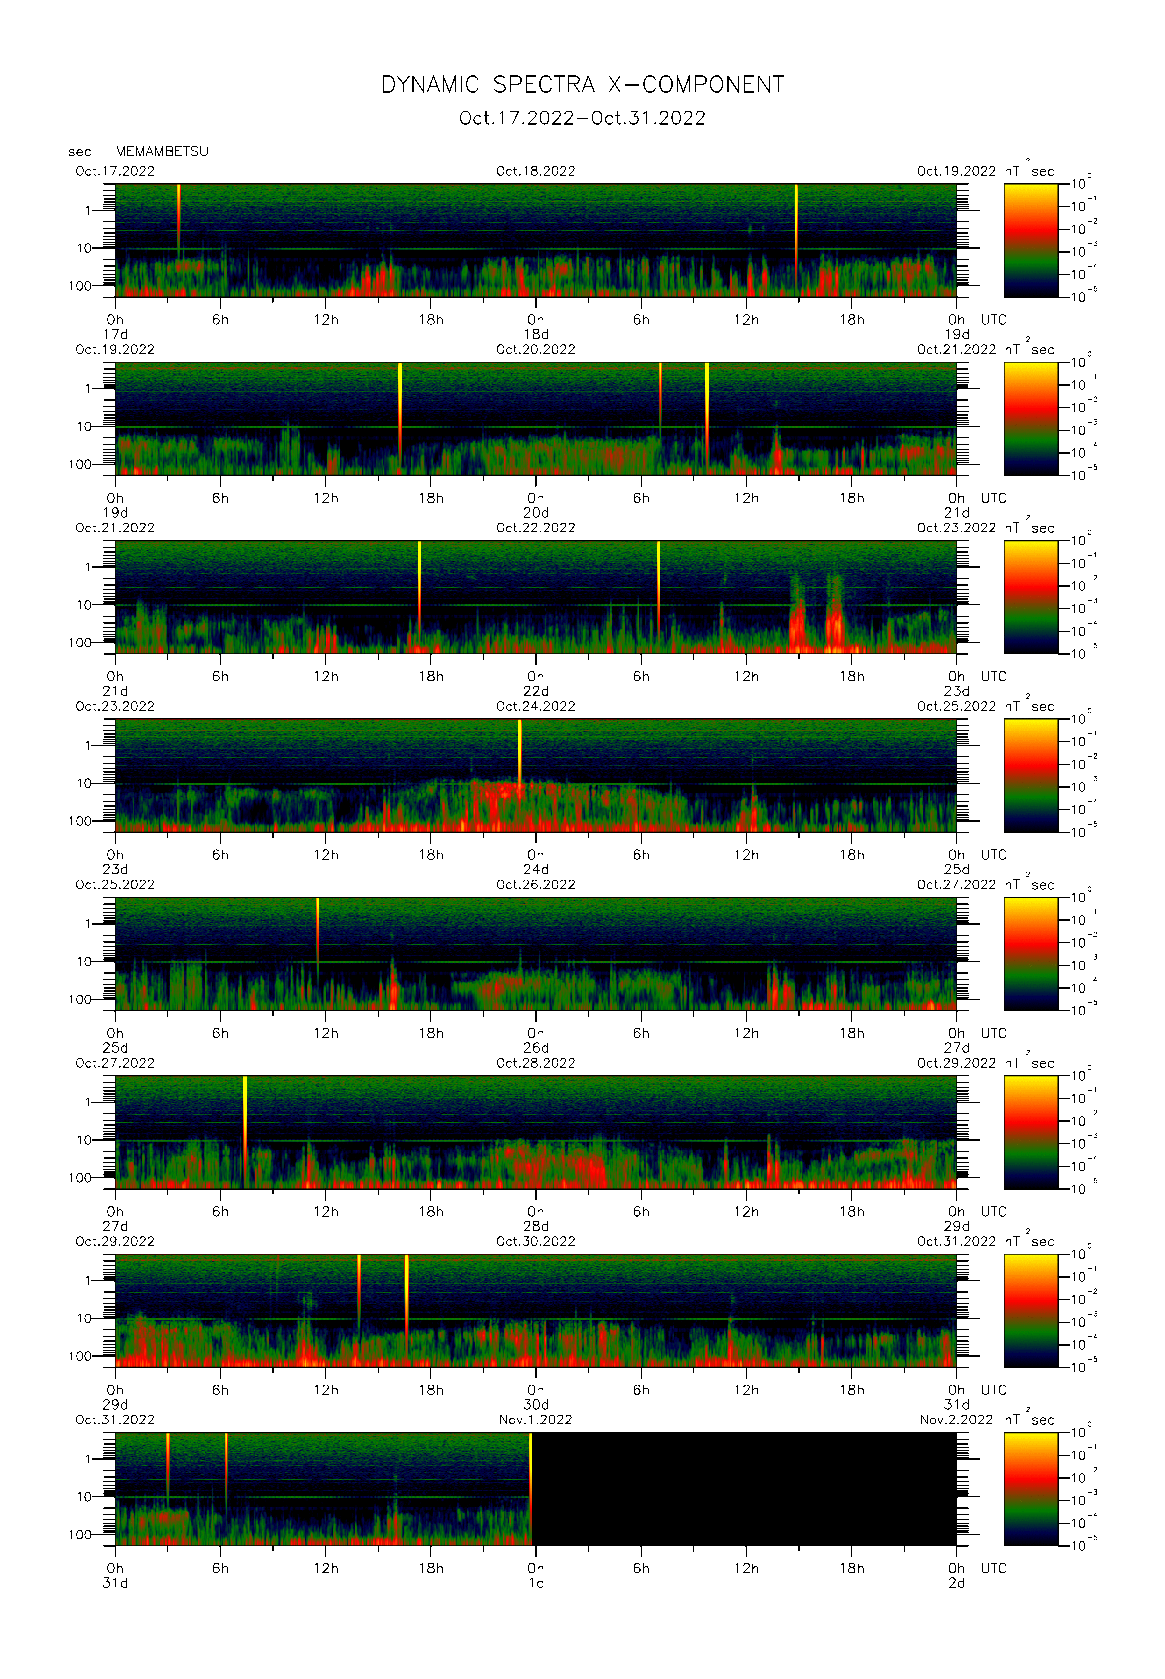Click the MEMAMBETSU station label
The height and width of the screenshot is (1679, 1165).
click(x=162, y=151)
